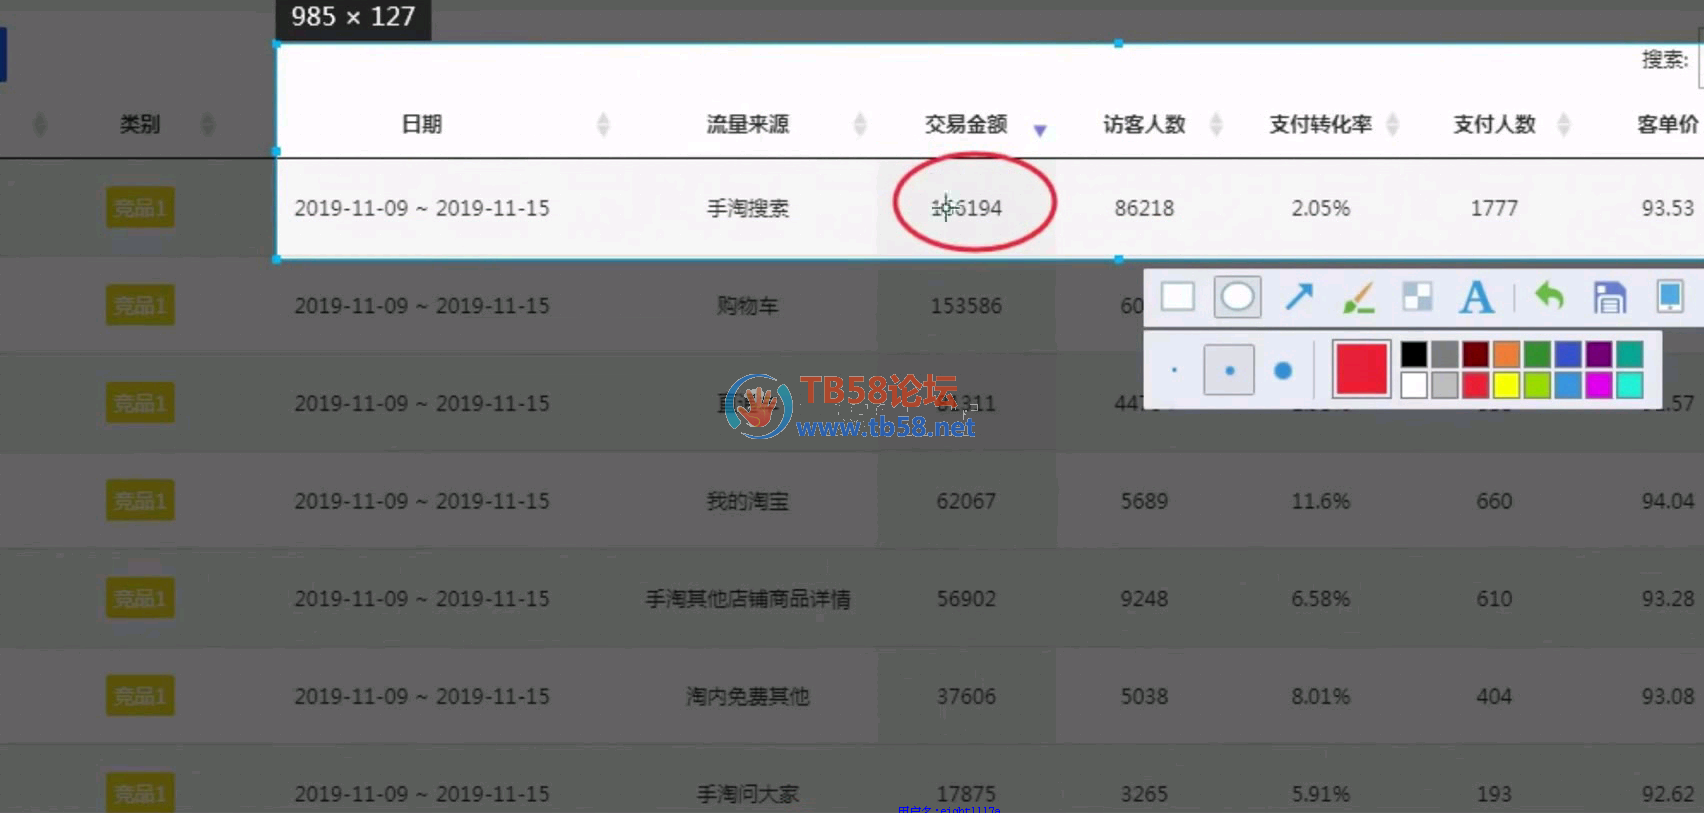Click the 支付转化率 column header

pyautogui.click(x=1320, y=124)
